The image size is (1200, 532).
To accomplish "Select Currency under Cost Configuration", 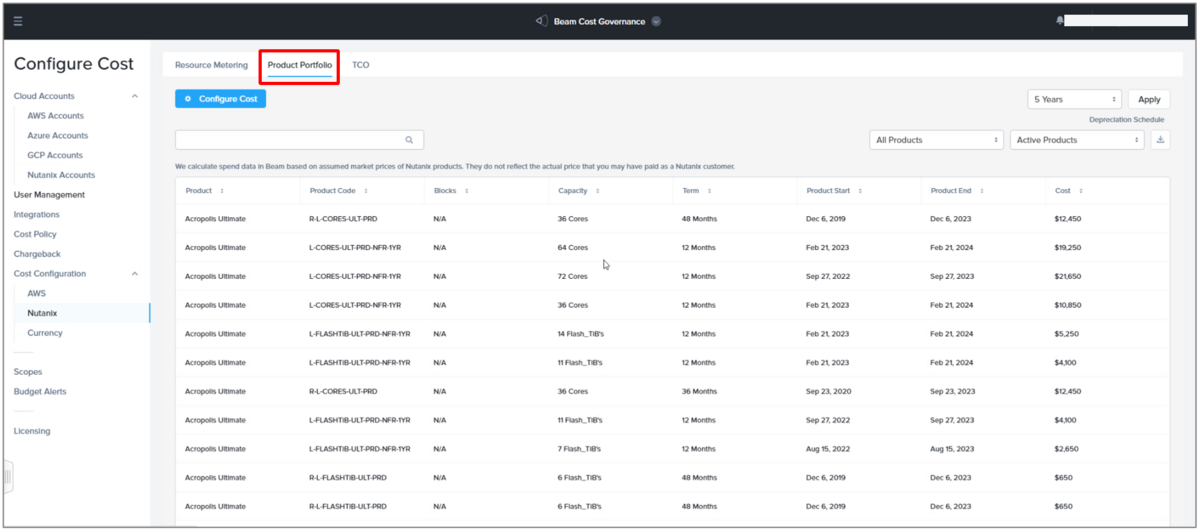I will (44, 333).
